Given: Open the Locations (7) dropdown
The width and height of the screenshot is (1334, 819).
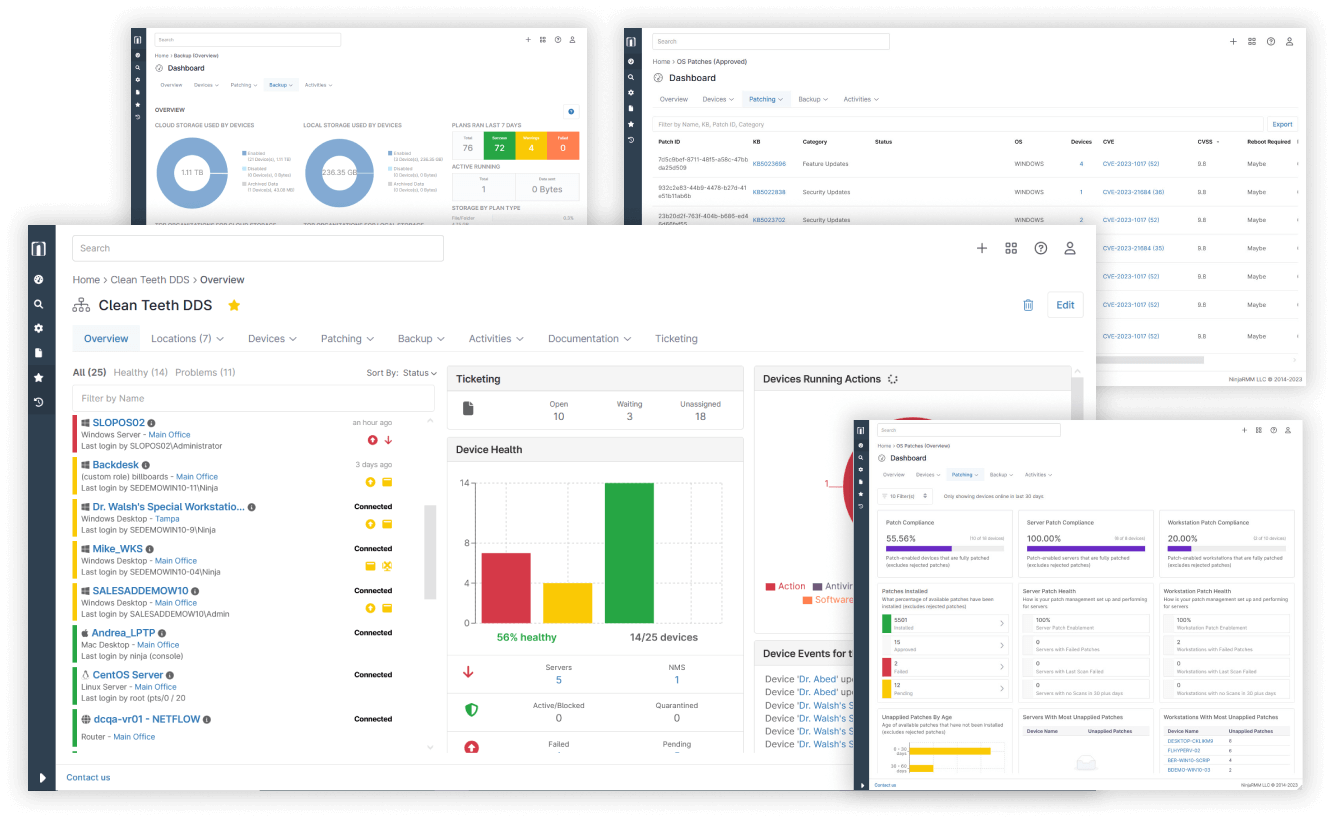Looking at the screenshot, I should point(187,339).
